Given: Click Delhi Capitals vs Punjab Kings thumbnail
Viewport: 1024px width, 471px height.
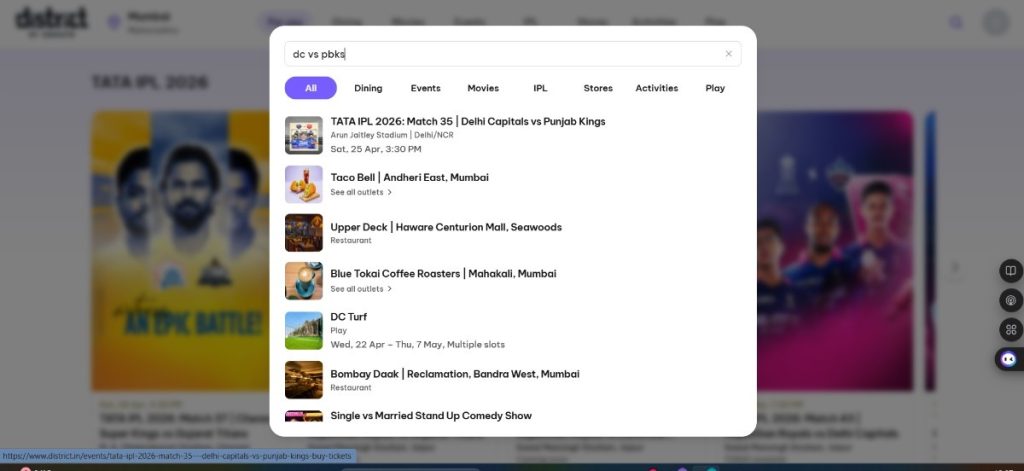Looking at the screenshot, I should pos(304,135).
